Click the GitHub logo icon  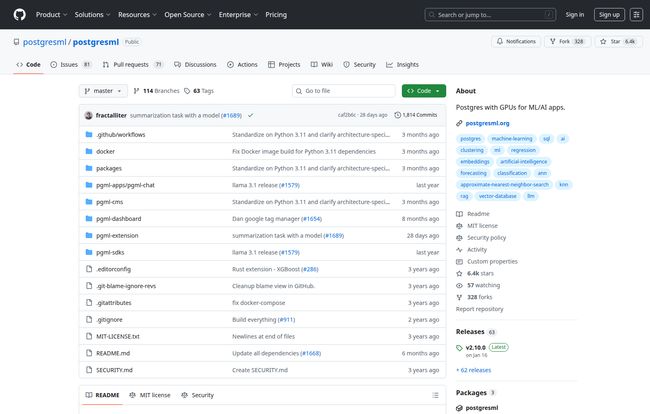click(x=19, y=15)
